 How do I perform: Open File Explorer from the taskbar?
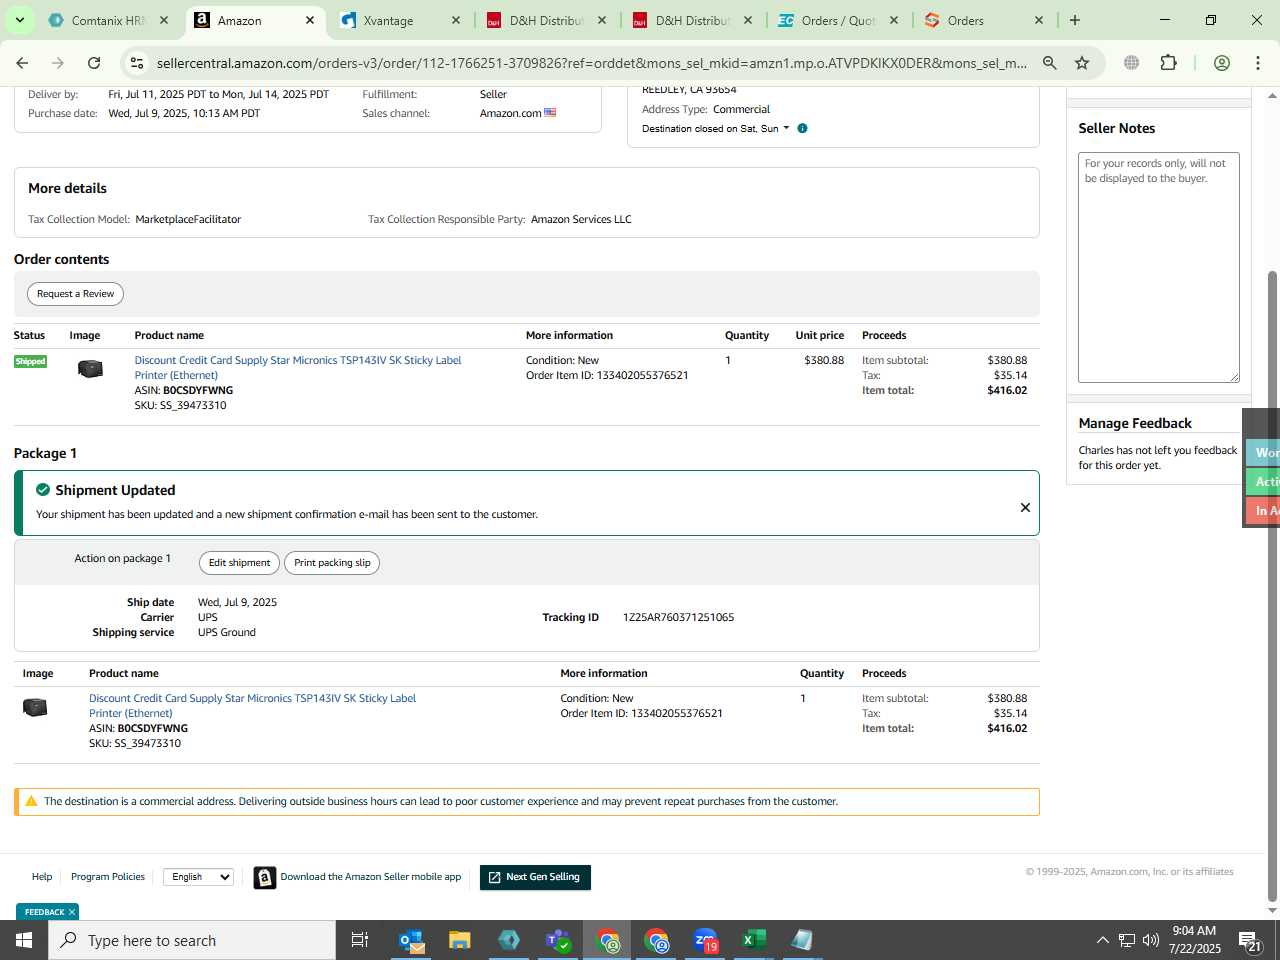pos(460,940)
